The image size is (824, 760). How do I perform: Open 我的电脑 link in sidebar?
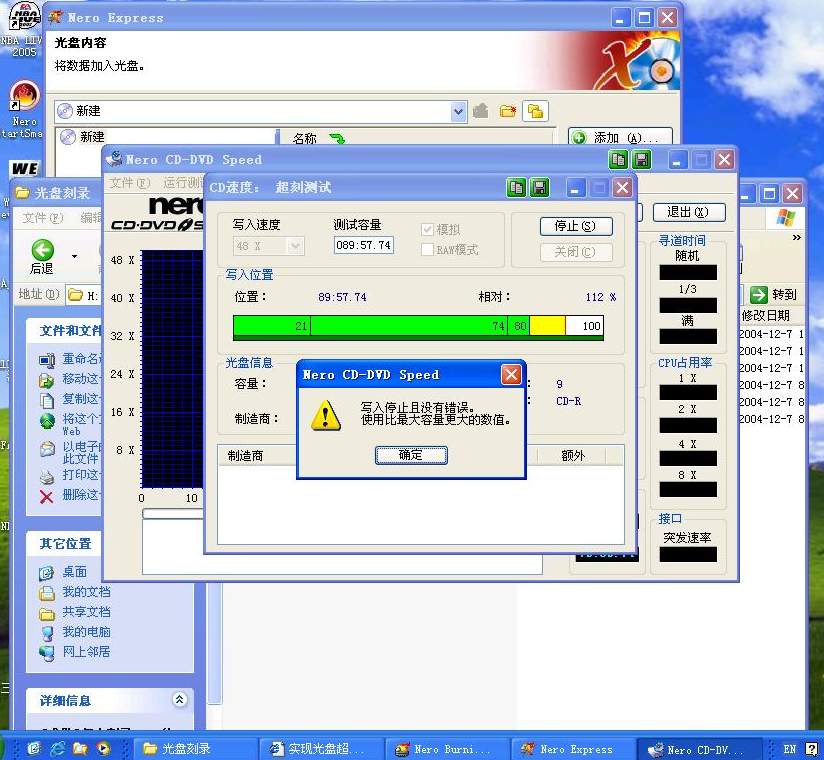(x=86, y=632)
